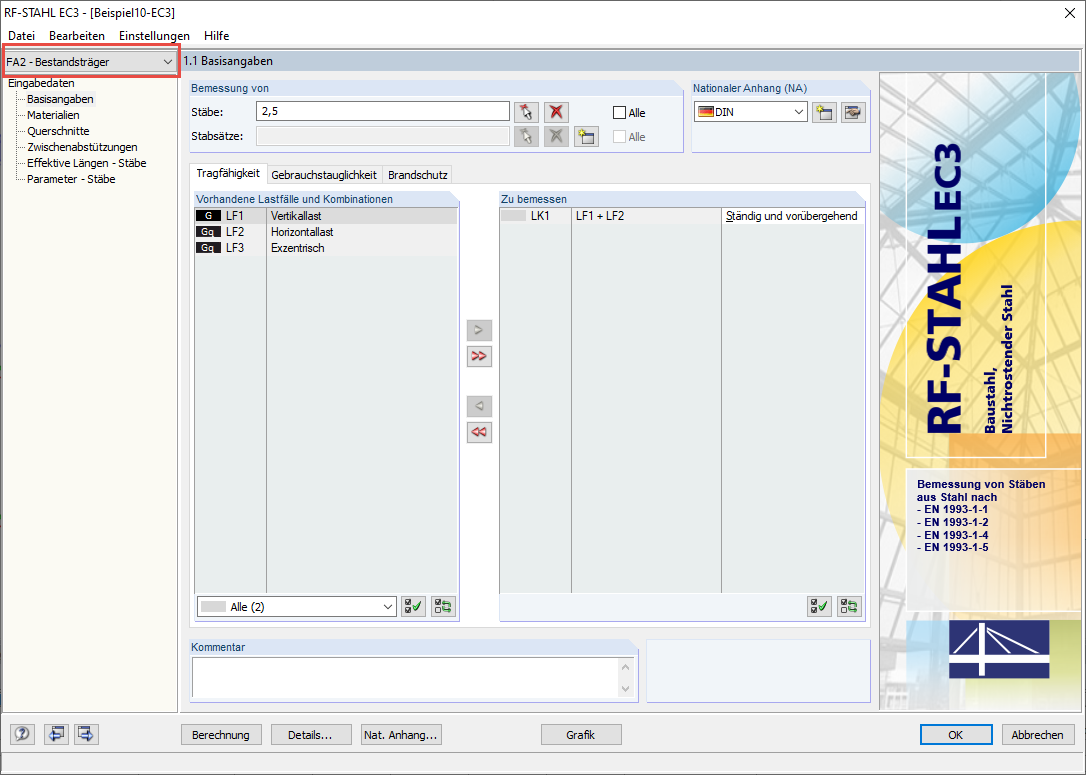Delete the Stäbe member list with red X
The height and width of the screenshot is (775, 1086).
556,112
